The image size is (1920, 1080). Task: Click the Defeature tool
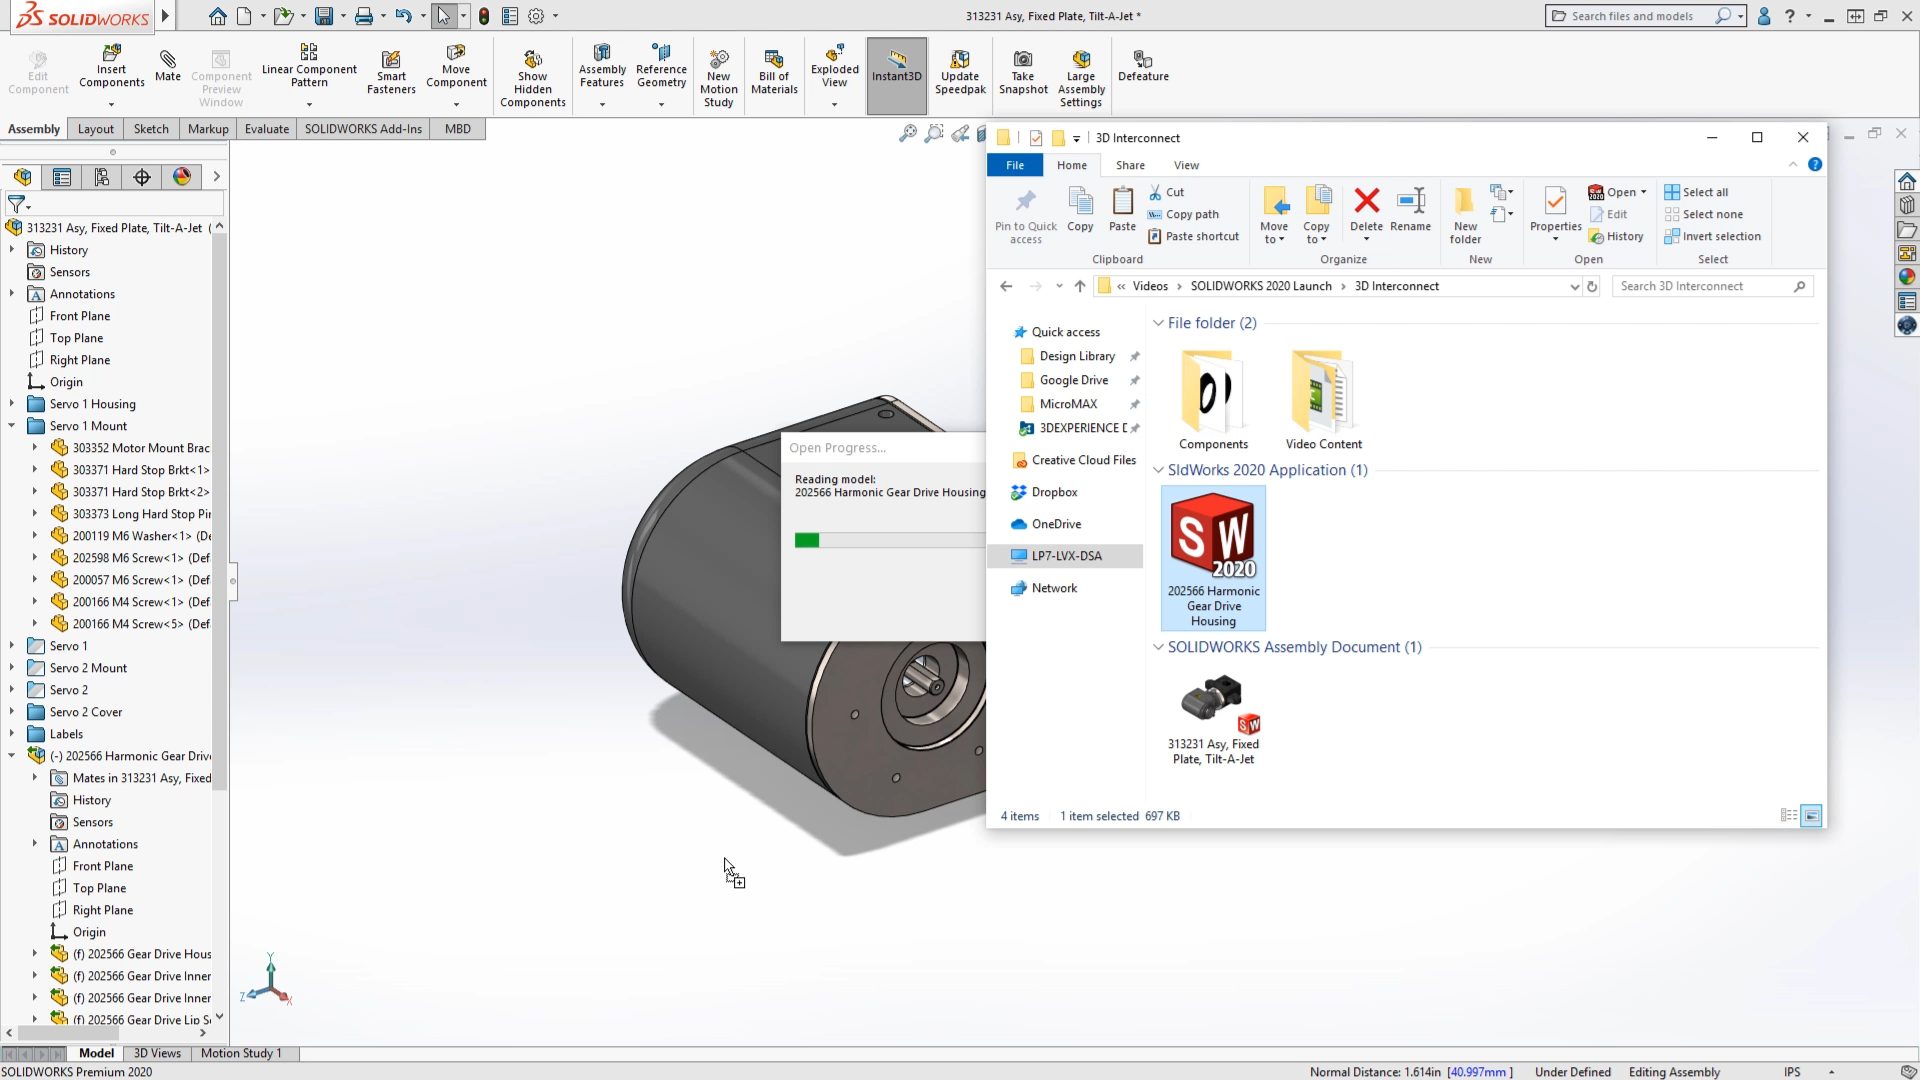pos(1143,66)
